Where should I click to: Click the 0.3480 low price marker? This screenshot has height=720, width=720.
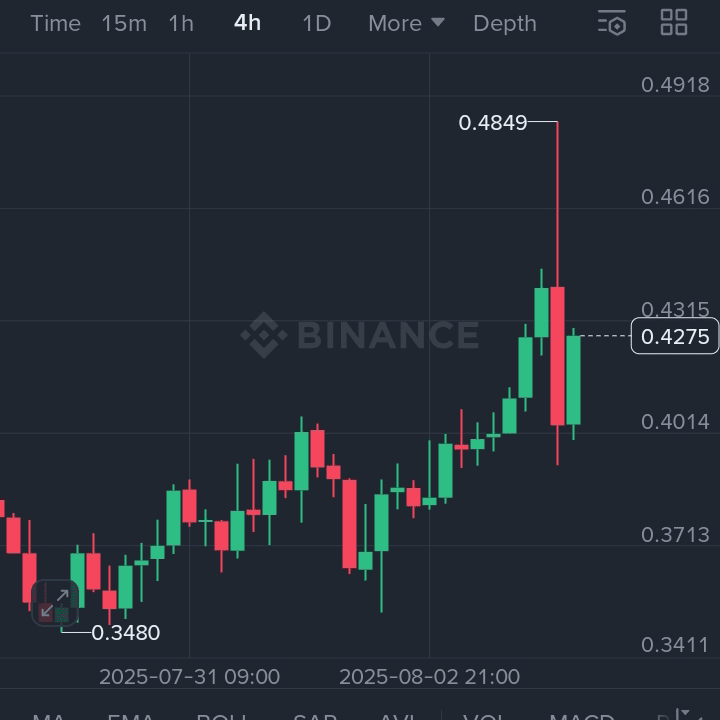125,632
